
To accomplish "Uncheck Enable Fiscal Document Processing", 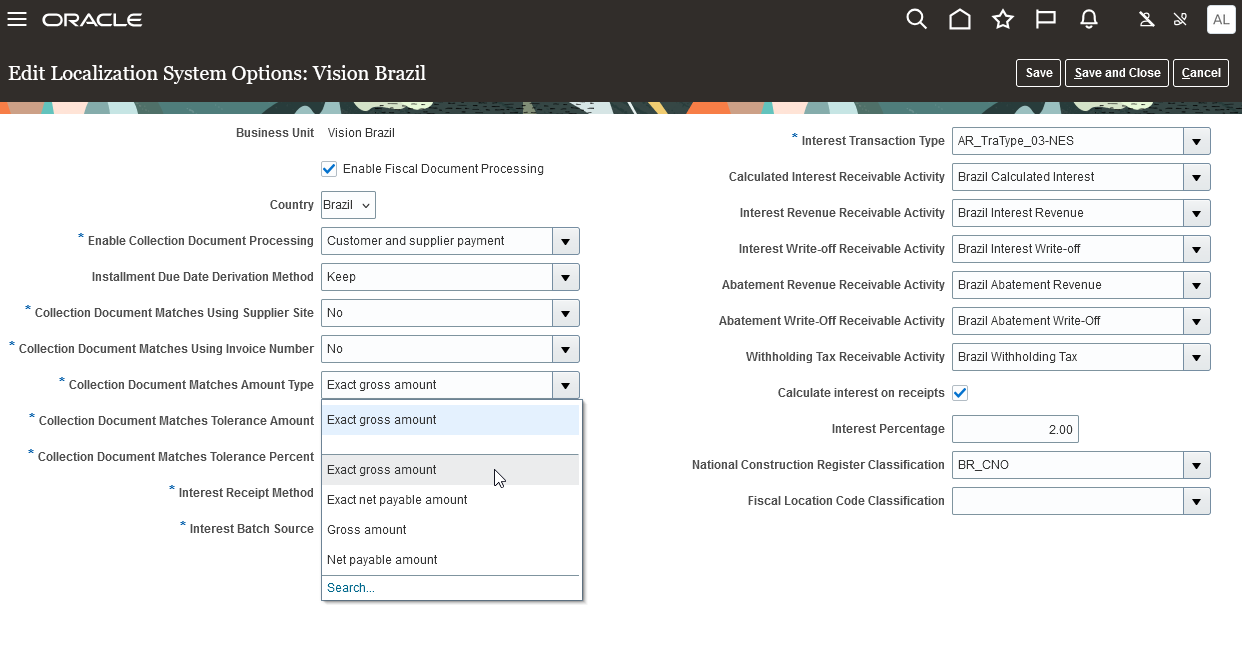I will (x=329, y=169).
